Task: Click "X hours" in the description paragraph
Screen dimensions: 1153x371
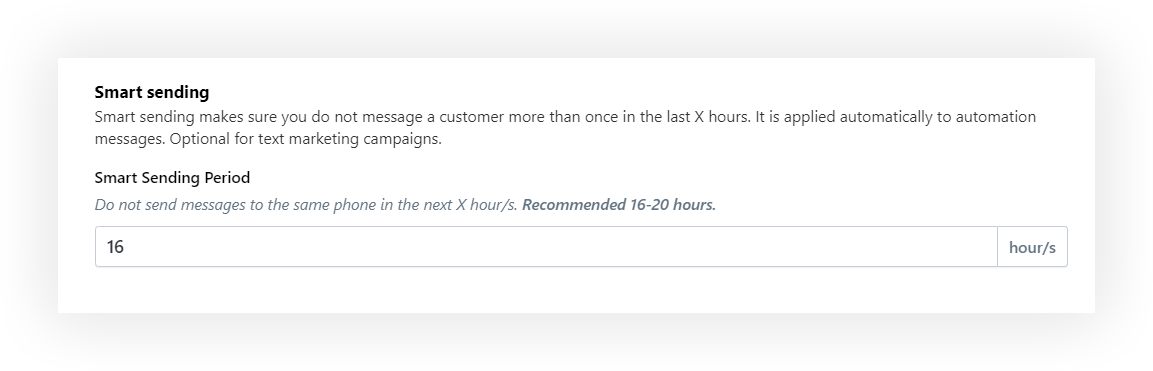Action: (x=721, y=117)
